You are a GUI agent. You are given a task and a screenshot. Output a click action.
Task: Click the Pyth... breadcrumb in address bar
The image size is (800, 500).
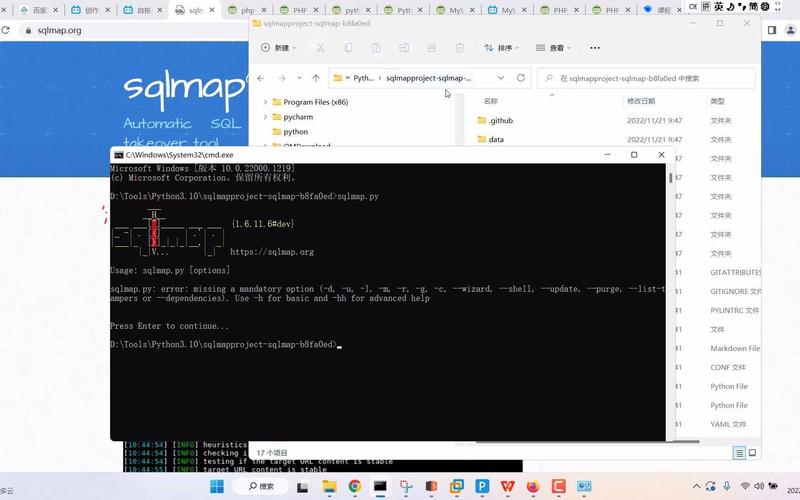tap(363, 78)
